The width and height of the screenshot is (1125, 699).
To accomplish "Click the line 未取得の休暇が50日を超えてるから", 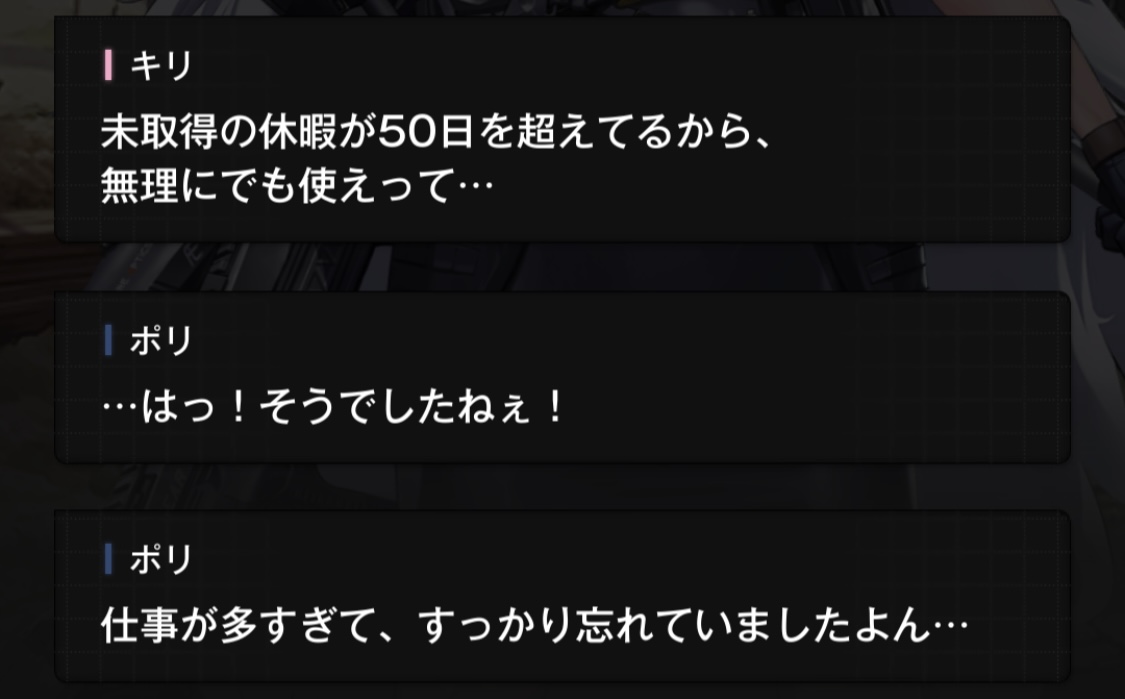I will point(436,132).
